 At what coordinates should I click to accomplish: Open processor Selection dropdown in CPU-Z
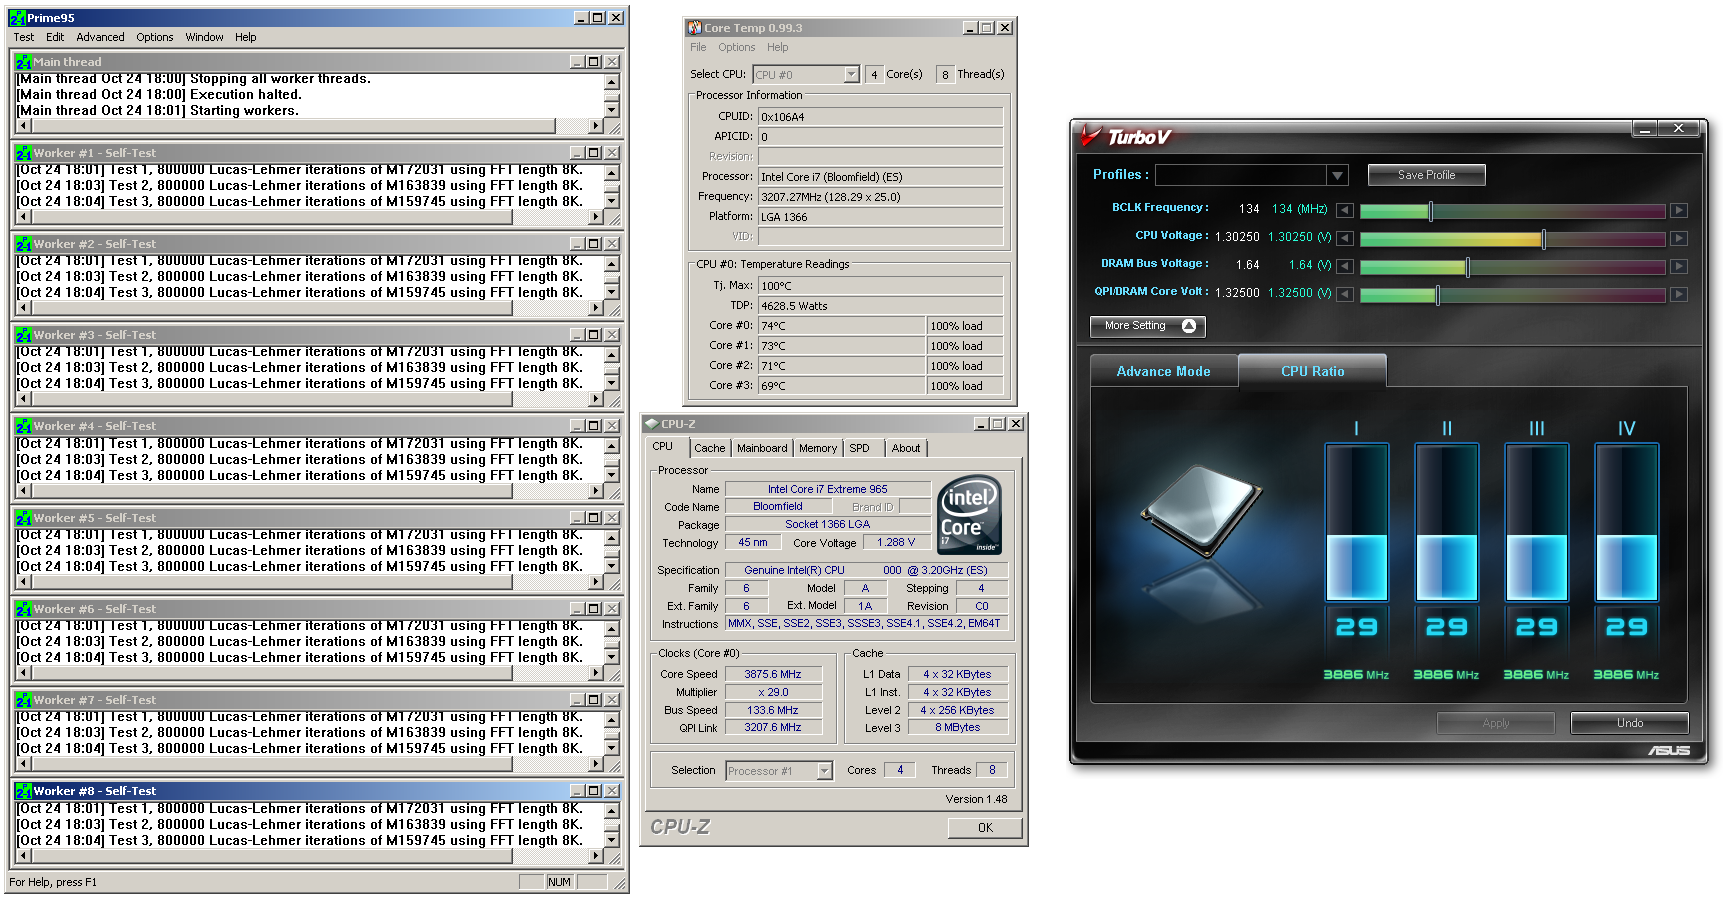825,771
